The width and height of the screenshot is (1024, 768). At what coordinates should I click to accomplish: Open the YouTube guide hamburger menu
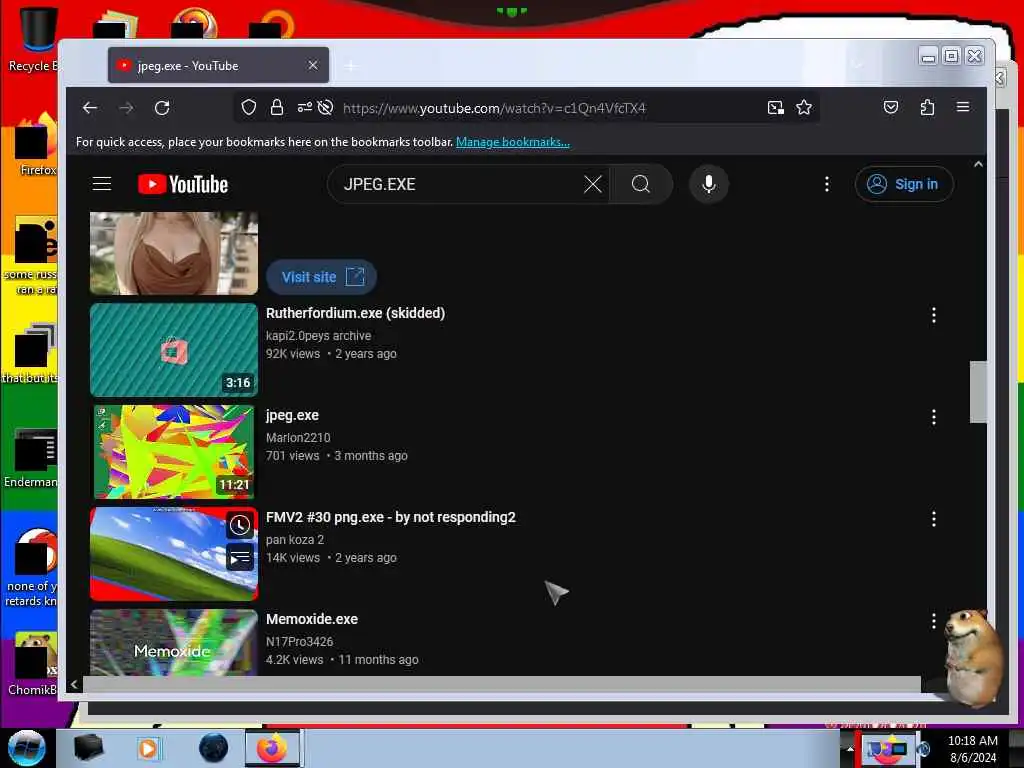point(102,184)
